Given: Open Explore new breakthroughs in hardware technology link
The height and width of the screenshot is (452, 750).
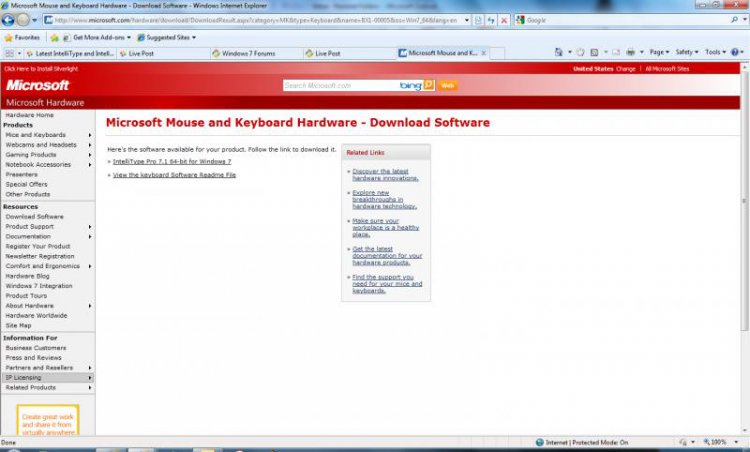Looking at the screenshot, I should [x=384, y=199].
